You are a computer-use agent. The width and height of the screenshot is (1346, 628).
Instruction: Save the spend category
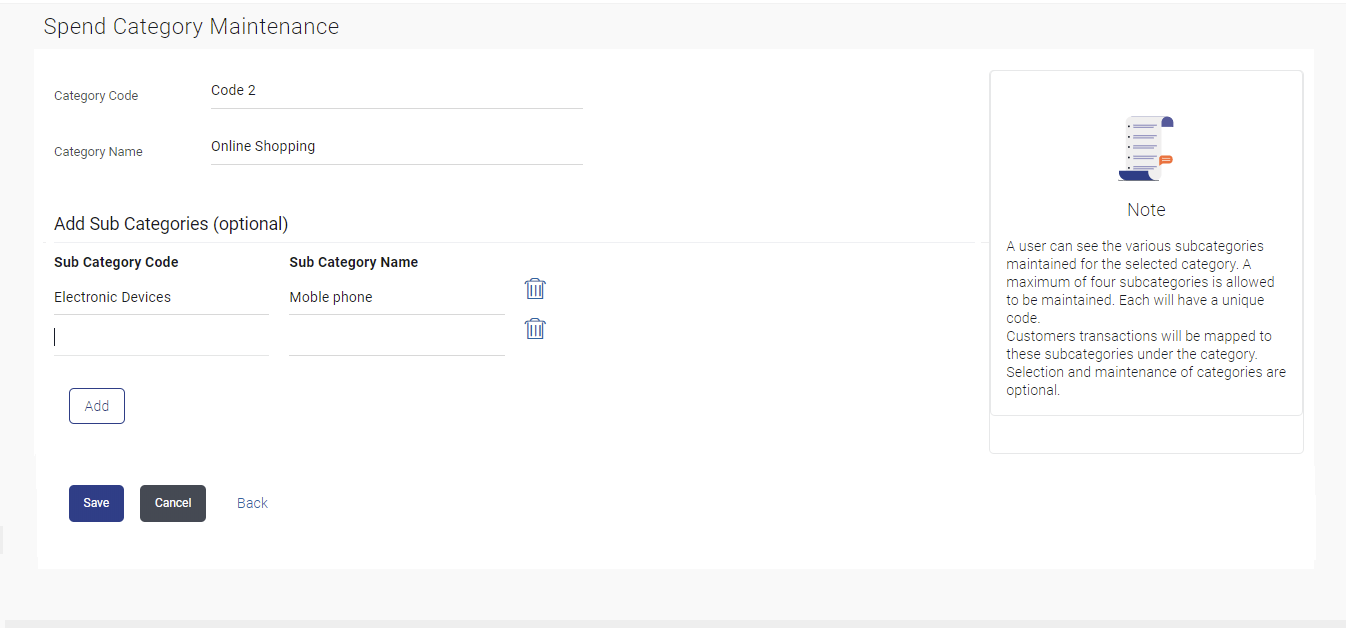coord(96,503)
